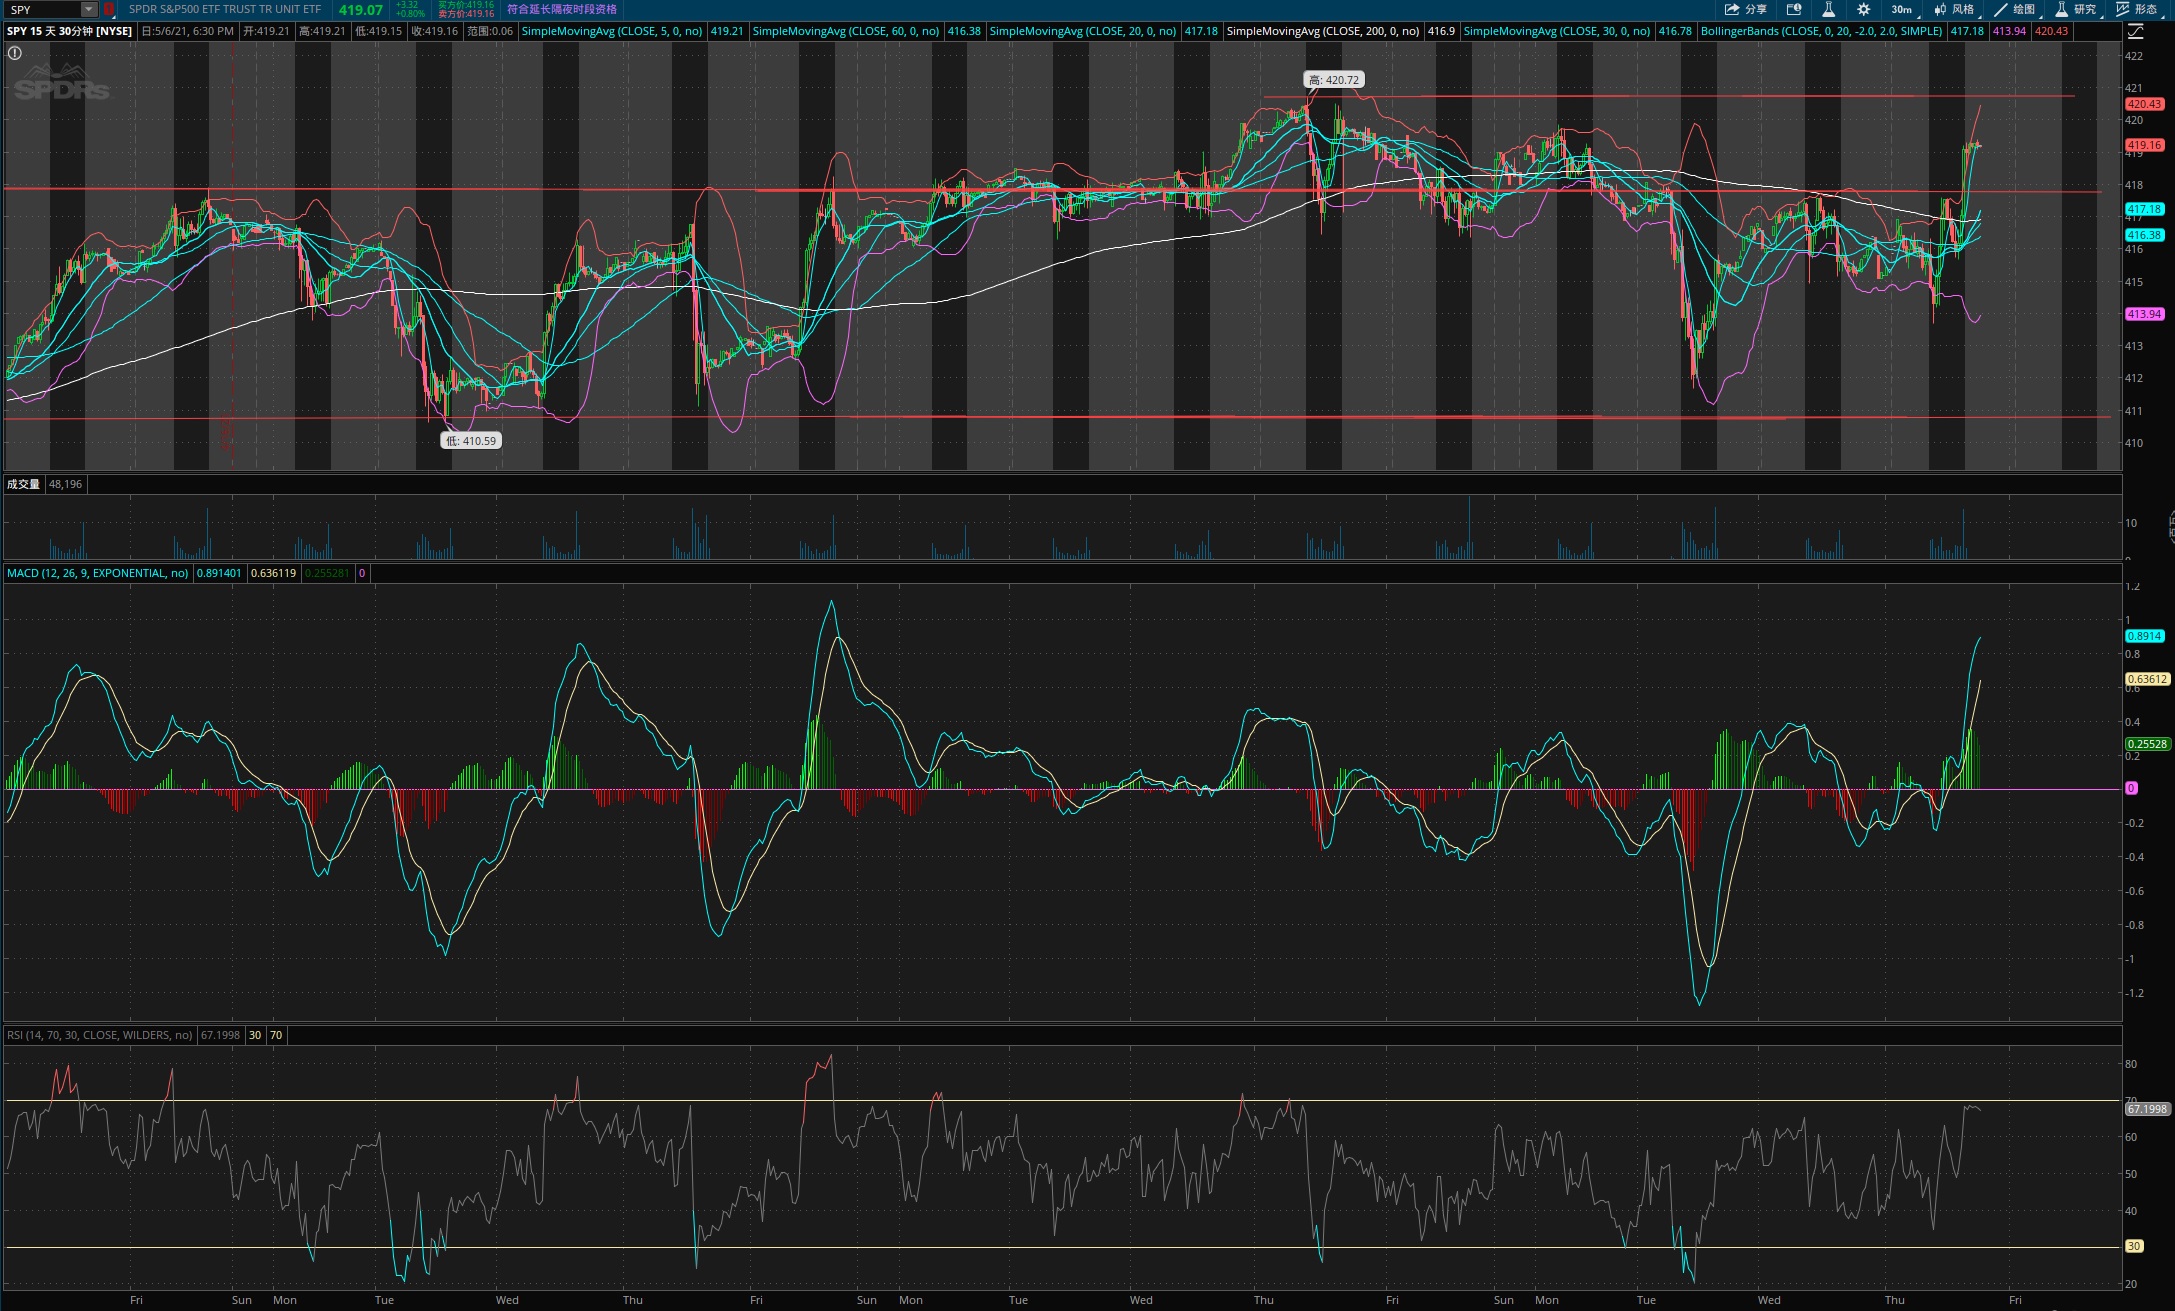Viewport: 2175px width, 1311px height.
Task: Click the +0.80% change value
Action: point(410,14)
